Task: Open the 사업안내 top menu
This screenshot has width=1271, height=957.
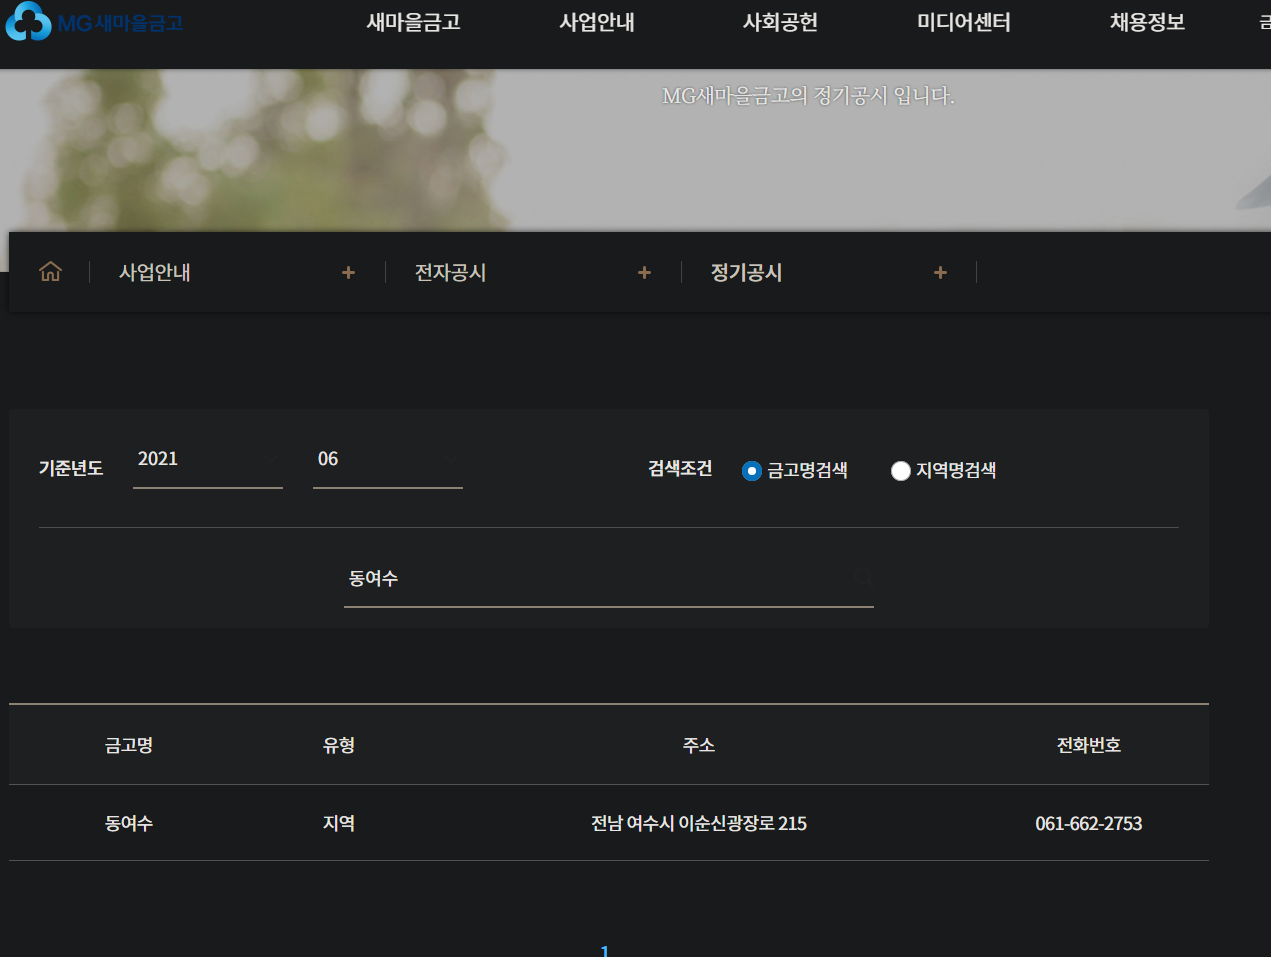Action: click(x=597, y=22)
